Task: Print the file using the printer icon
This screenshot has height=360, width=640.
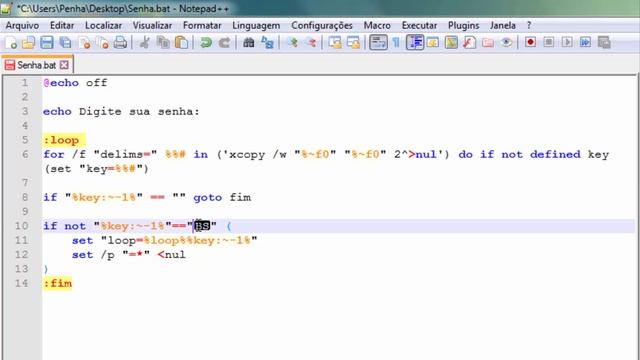Action: [x=120, y=42]
